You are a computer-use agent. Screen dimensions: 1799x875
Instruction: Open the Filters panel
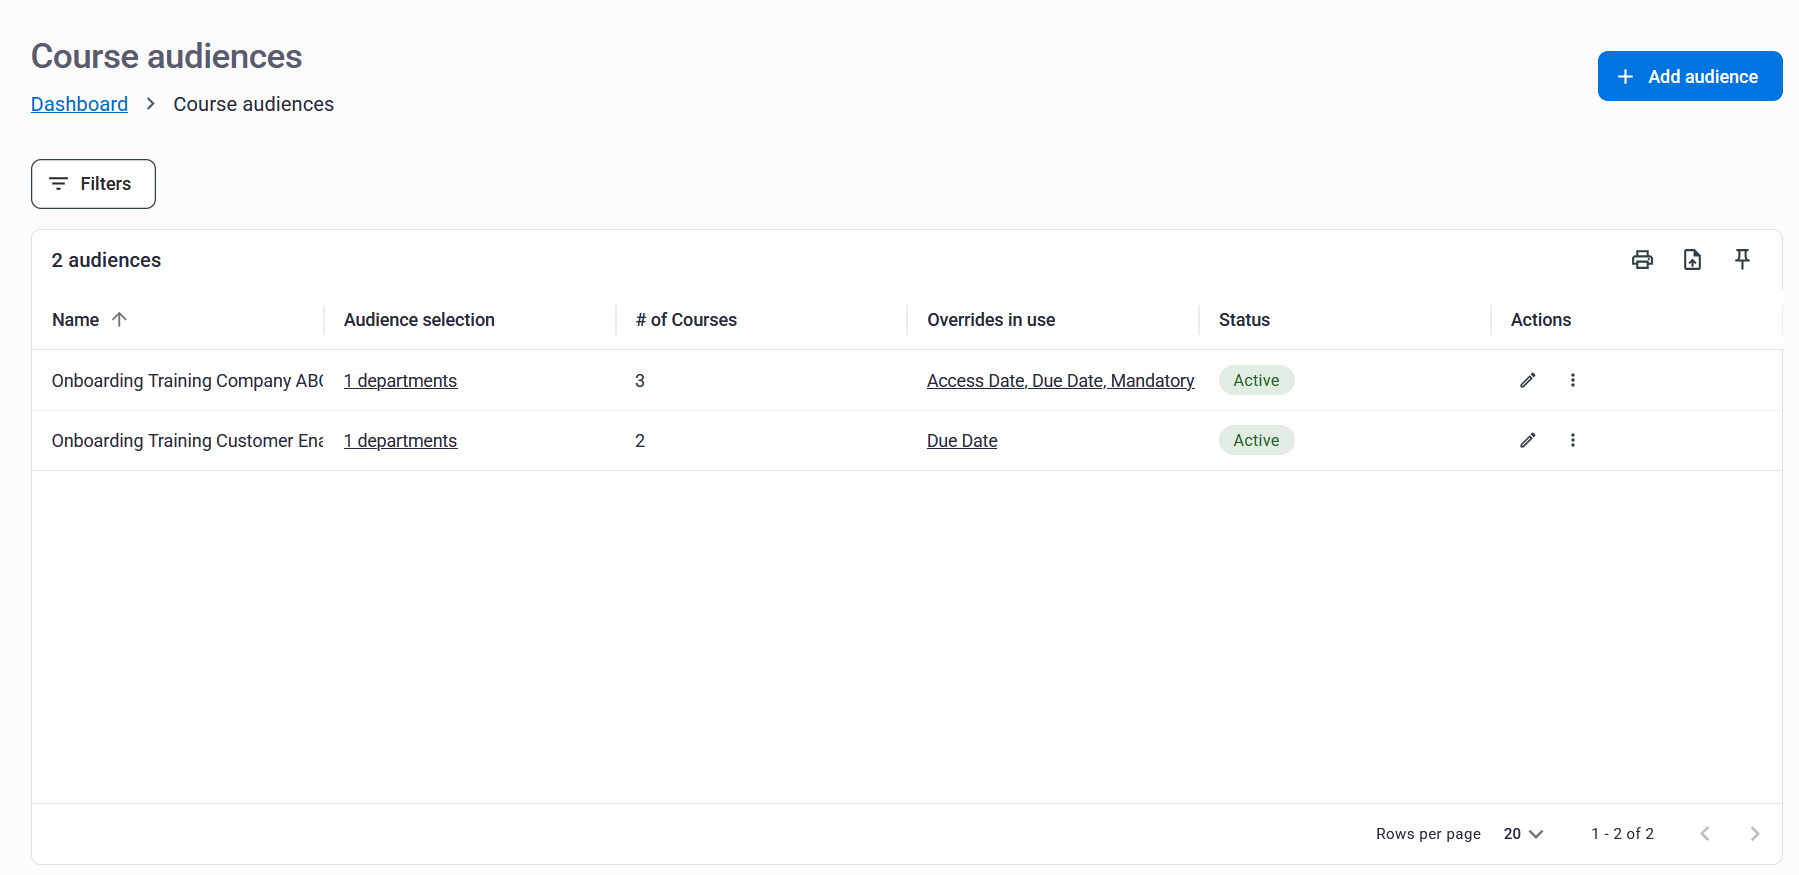(93, 184)
